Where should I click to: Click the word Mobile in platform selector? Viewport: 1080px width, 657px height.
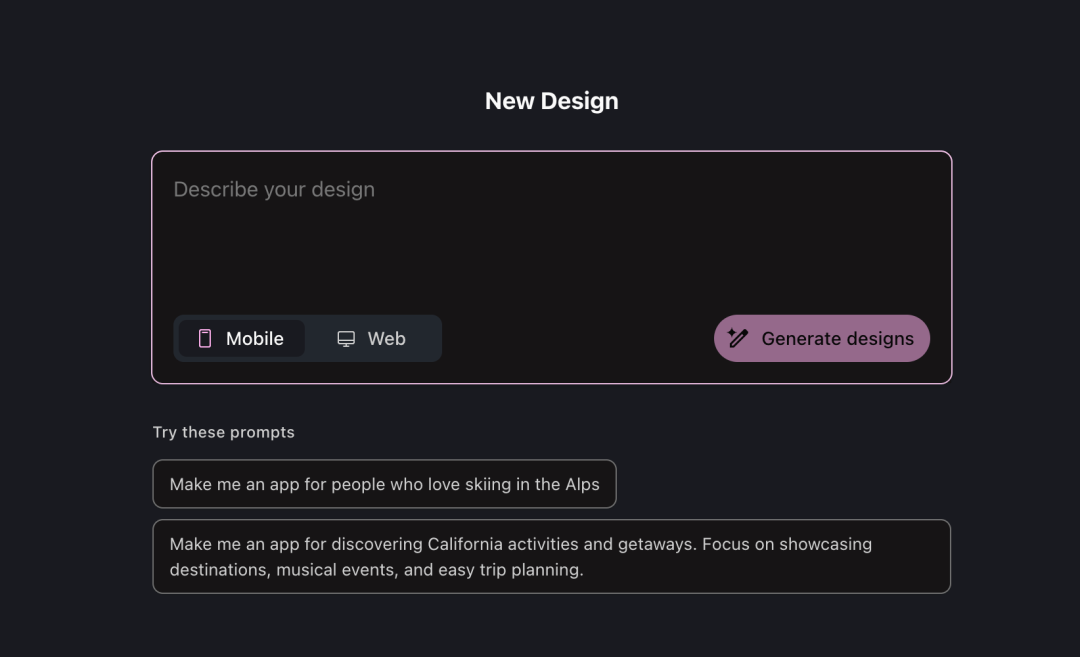coord(255,339)
